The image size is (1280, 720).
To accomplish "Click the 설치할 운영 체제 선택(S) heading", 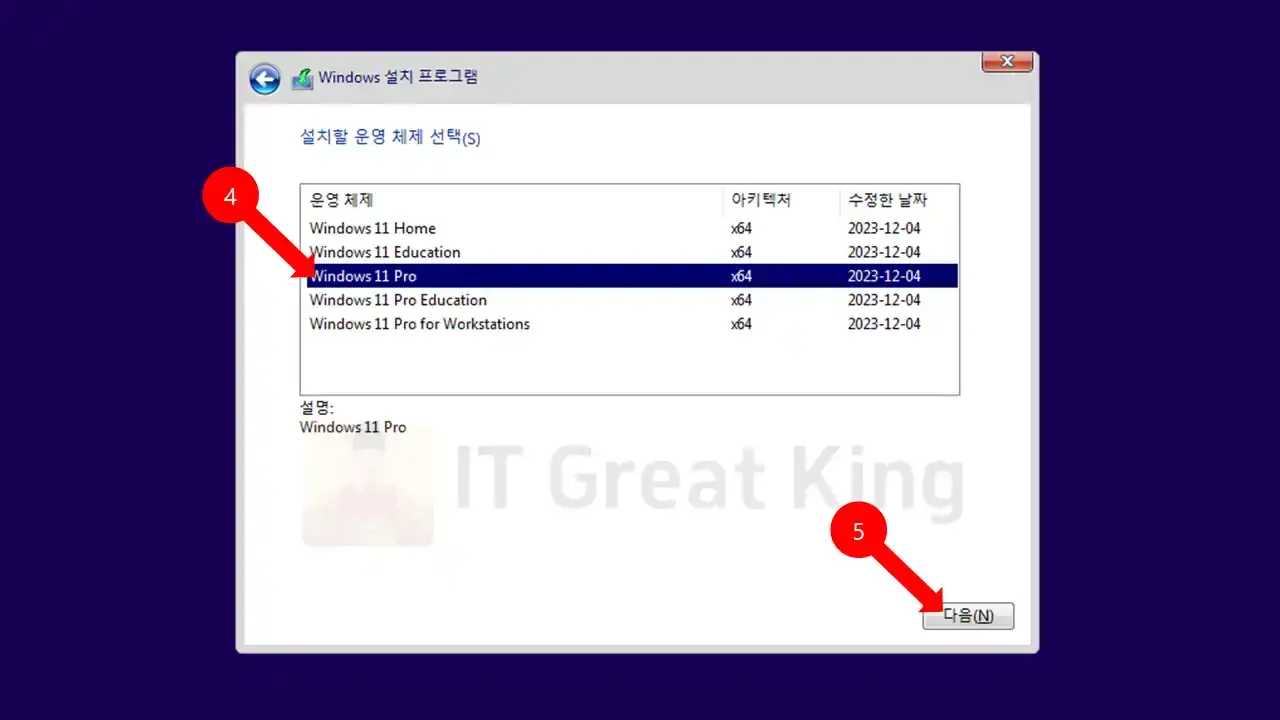I will pyautogui.click(x=390, y=137).
